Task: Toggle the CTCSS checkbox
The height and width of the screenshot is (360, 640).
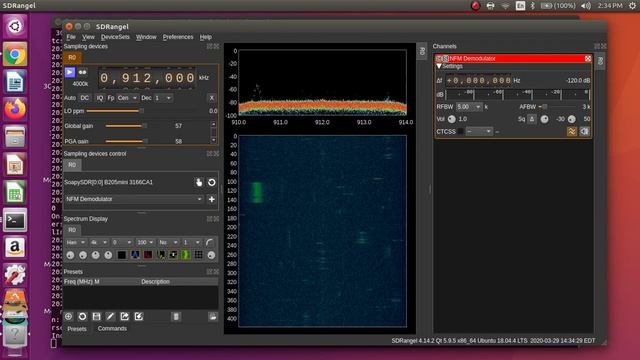Action: point(460,131)
